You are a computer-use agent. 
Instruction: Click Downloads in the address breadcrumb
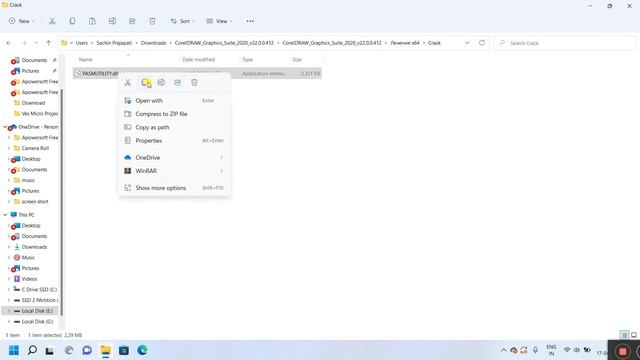coord(153,43)
